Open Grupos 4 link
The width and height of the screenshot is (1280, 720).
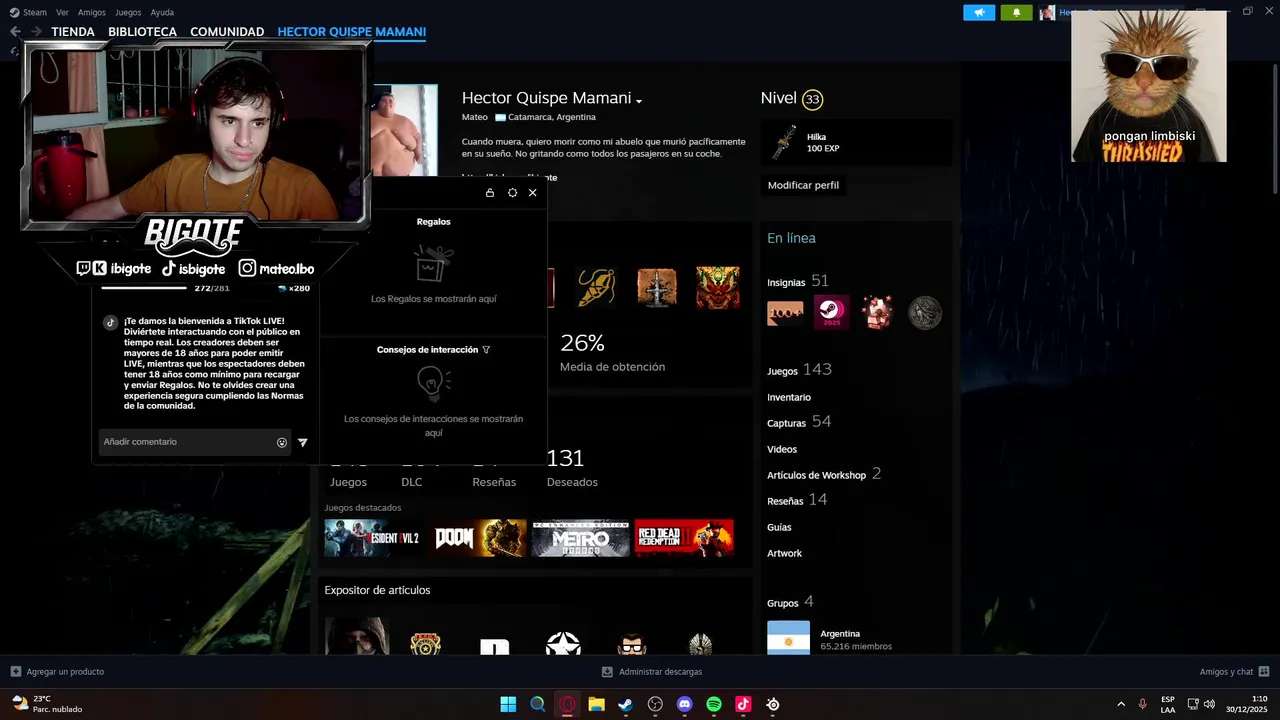pyautogui.click(x=790, y=602)
